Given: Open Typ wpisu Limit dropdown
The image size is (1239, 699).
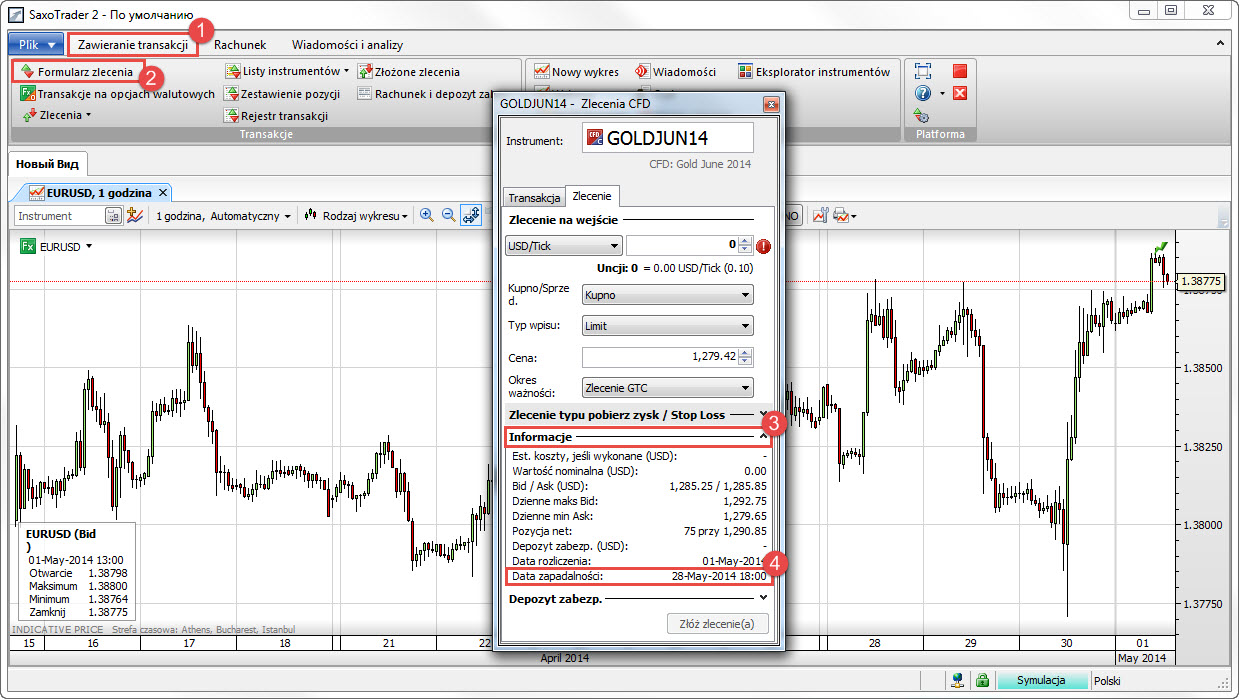Looking at the screenshot, I should [667, 326].
